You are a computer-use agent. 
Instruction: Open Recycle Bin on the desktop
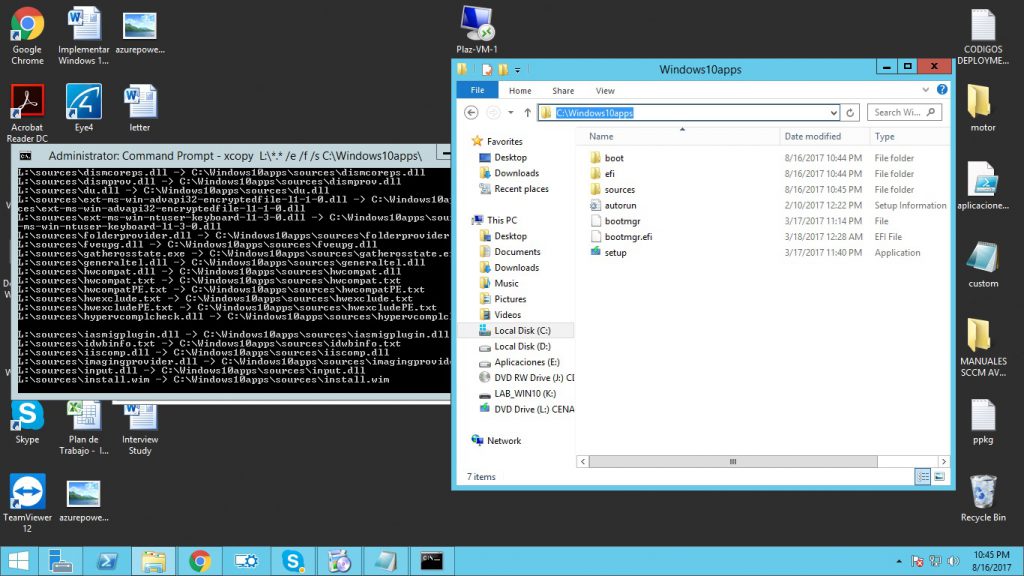(984, 494)
